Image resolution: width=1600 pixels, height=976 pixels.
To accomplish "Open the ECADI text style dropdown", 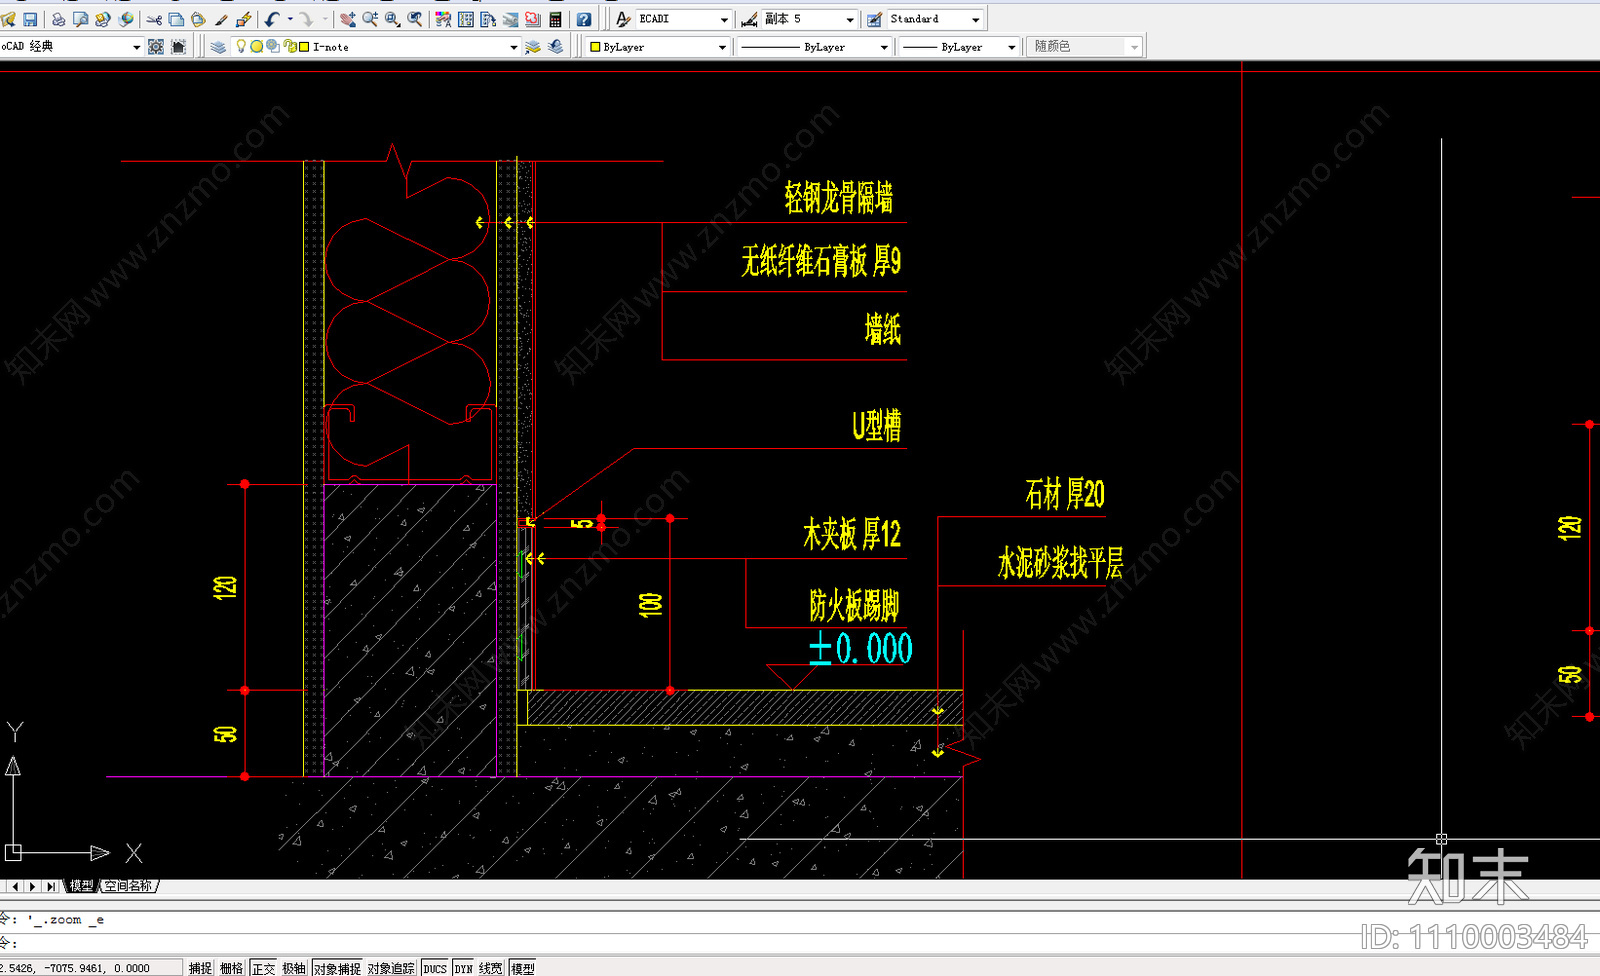I will coord(725,19).
